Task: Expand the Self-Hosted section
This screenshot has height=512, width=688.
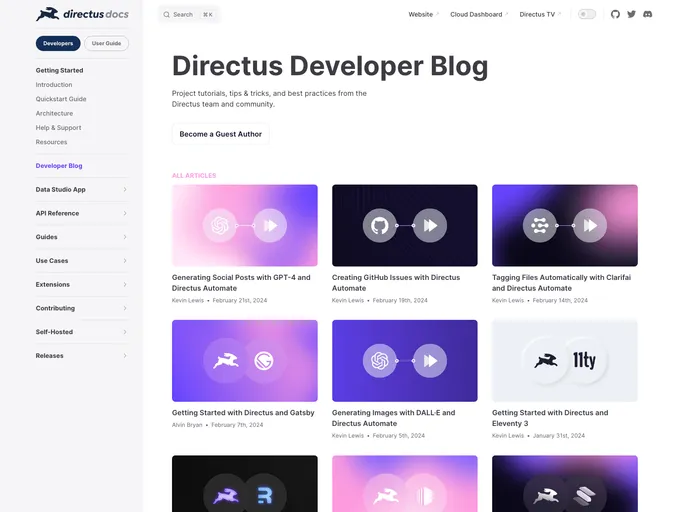Action: [81, 332]
